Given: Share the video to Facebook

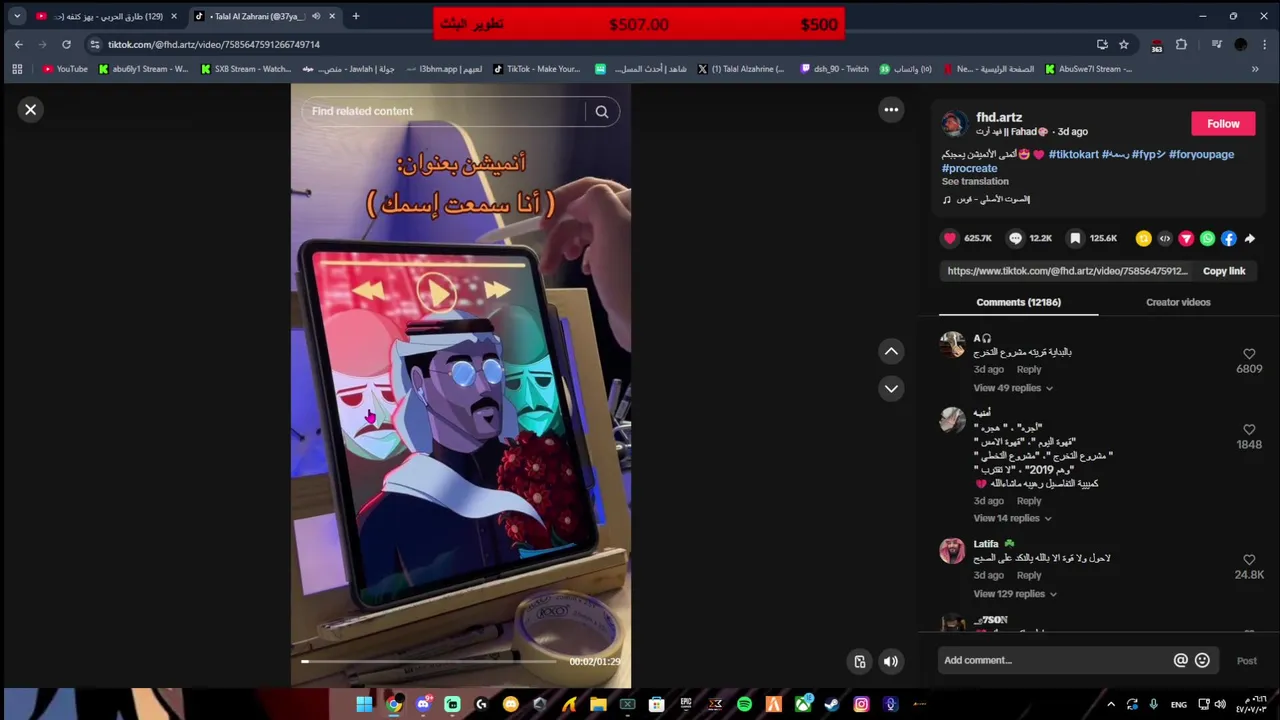Looking at the screenshot, I should click(1228, 238).
